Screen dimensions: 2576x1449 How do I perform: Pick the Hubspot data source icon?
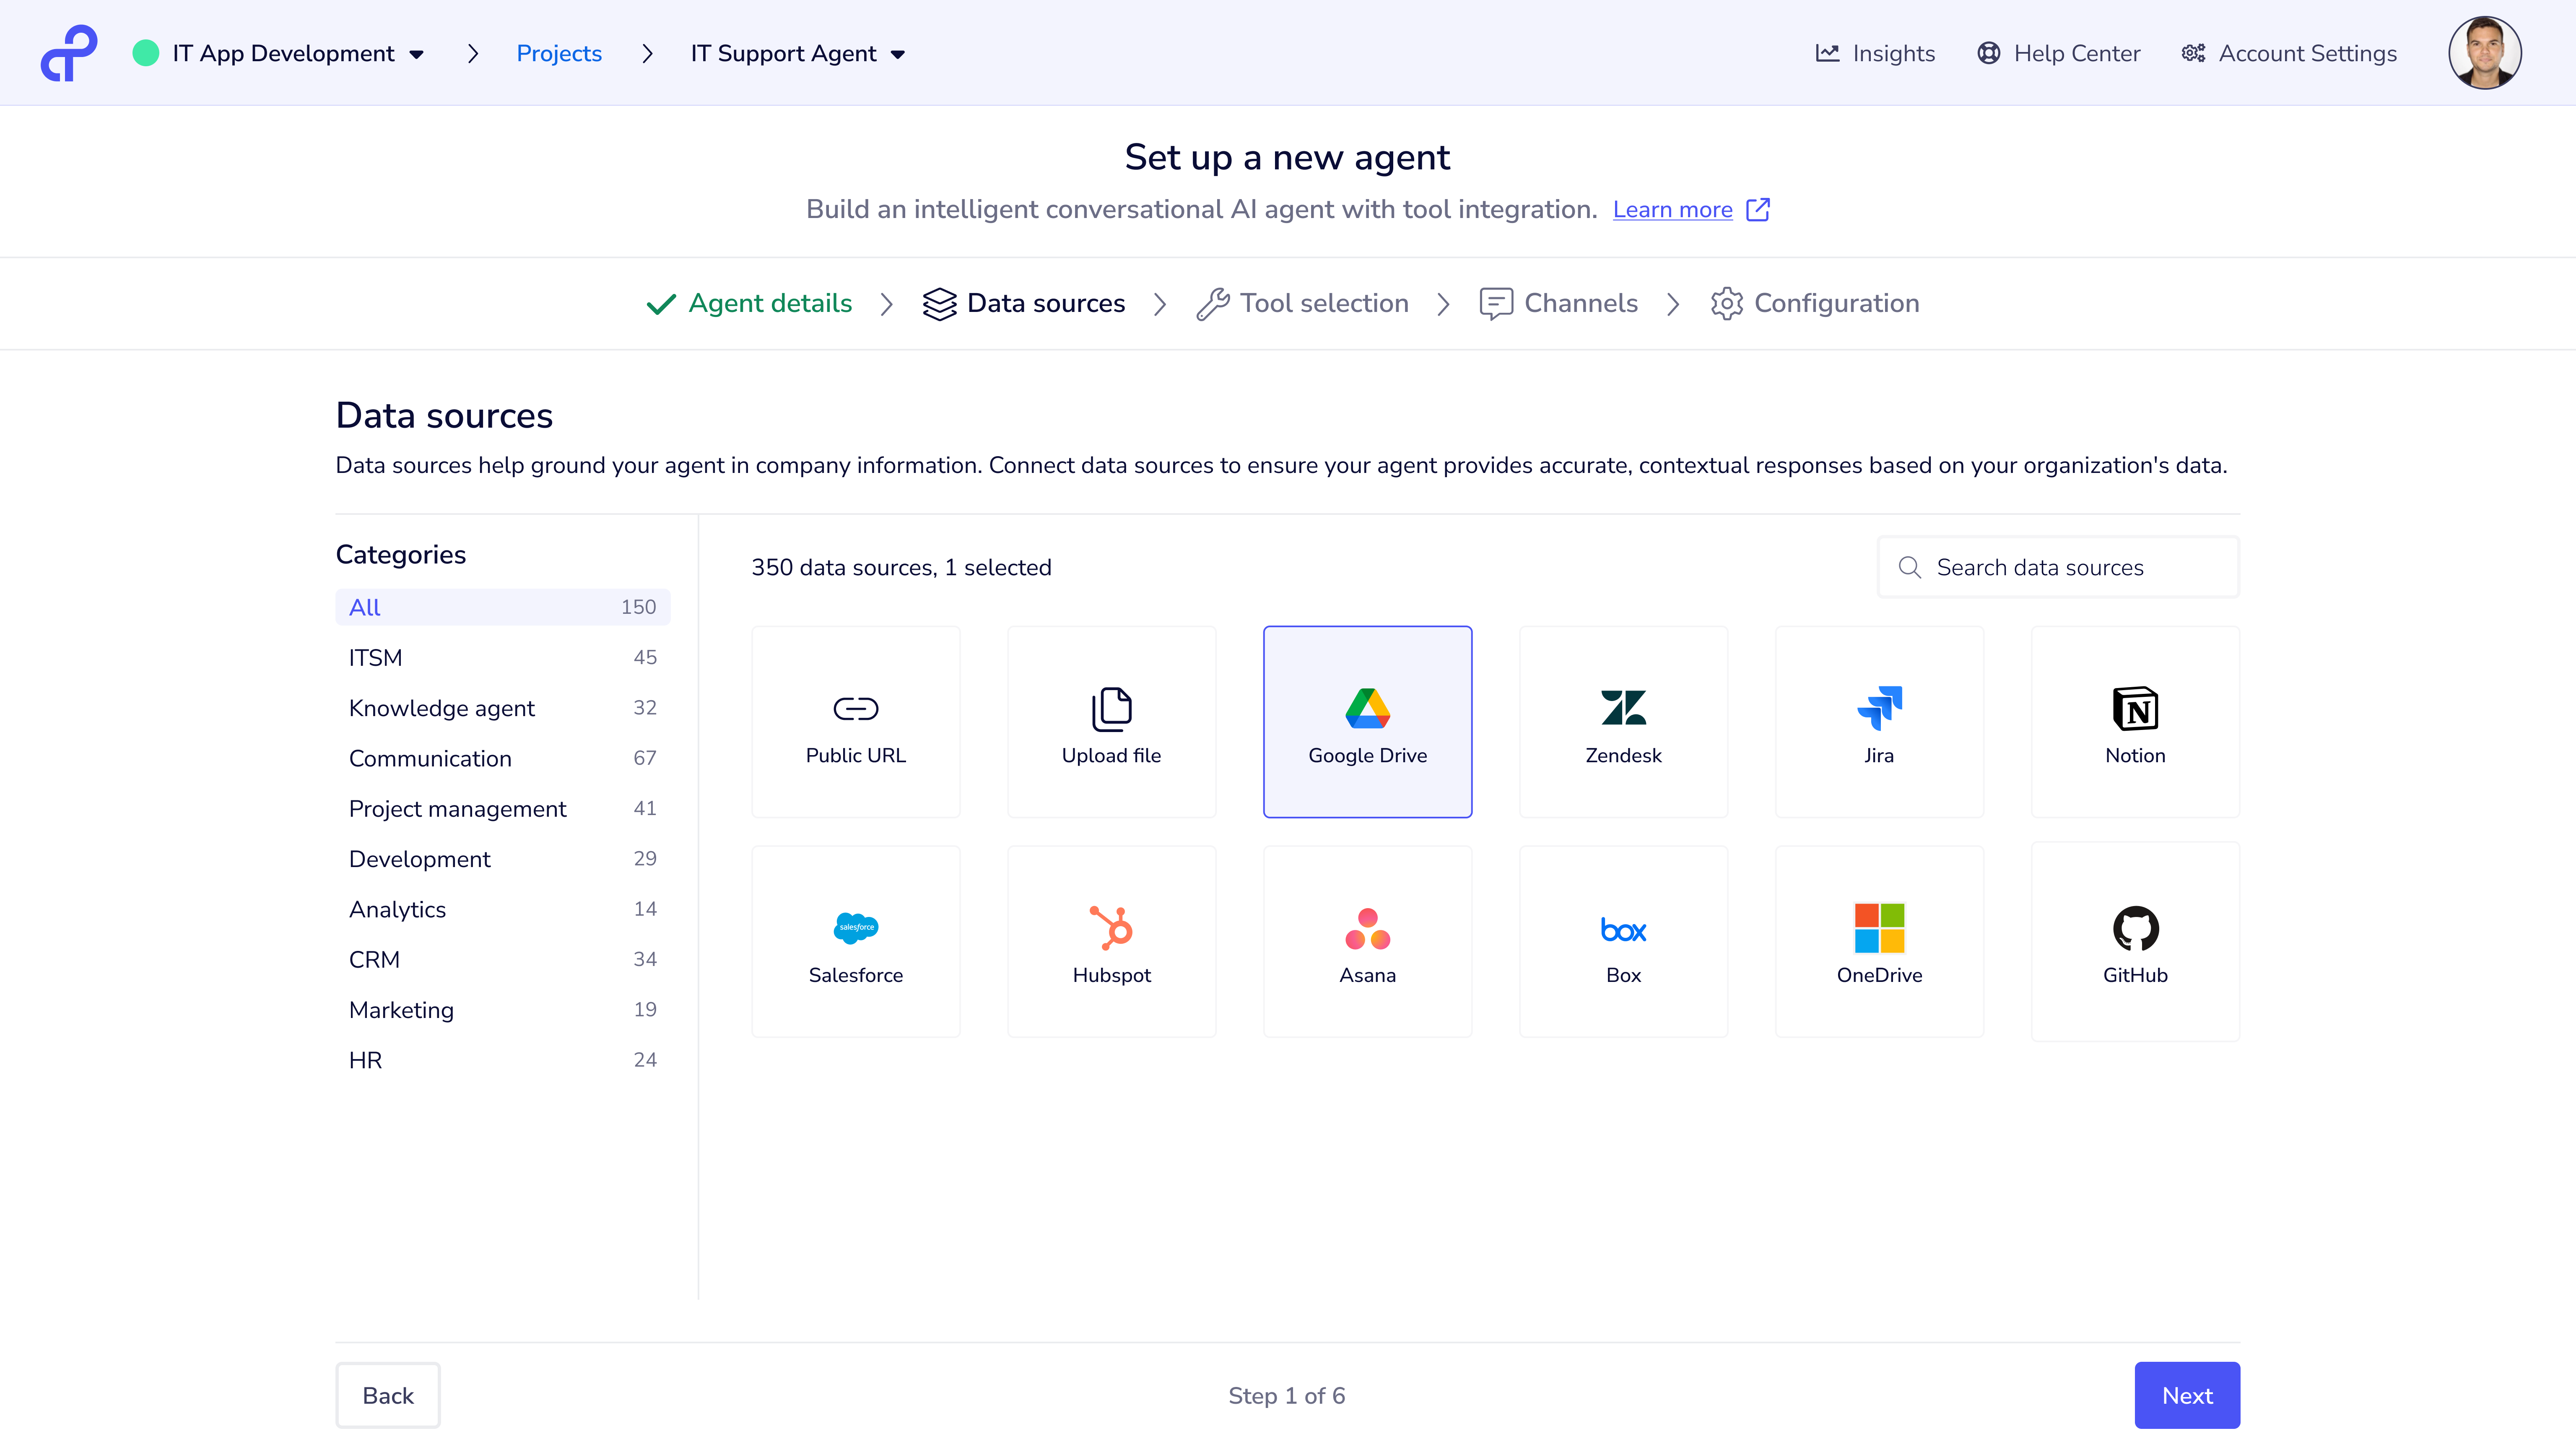point(1111,927)
